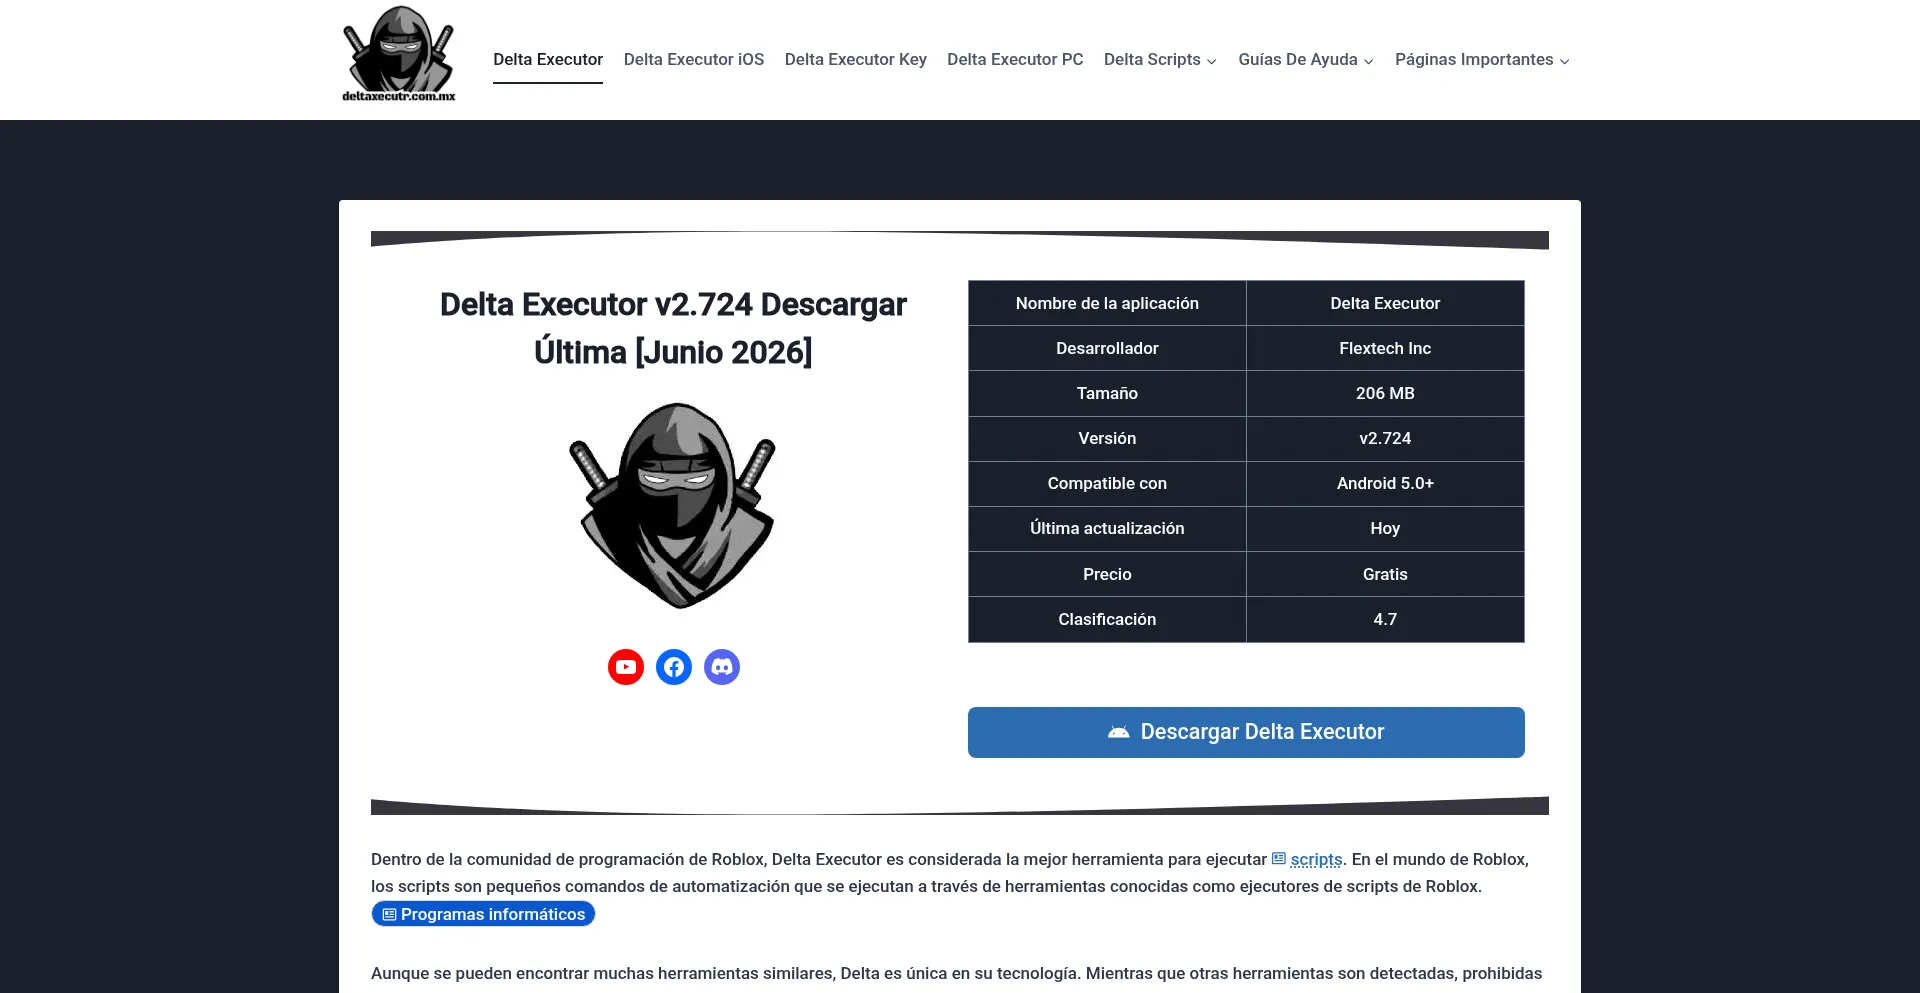Click the 'Android 5.0+' cell
The image size is (1920, 993).
pyautogui.click(x=1385, y=483)
